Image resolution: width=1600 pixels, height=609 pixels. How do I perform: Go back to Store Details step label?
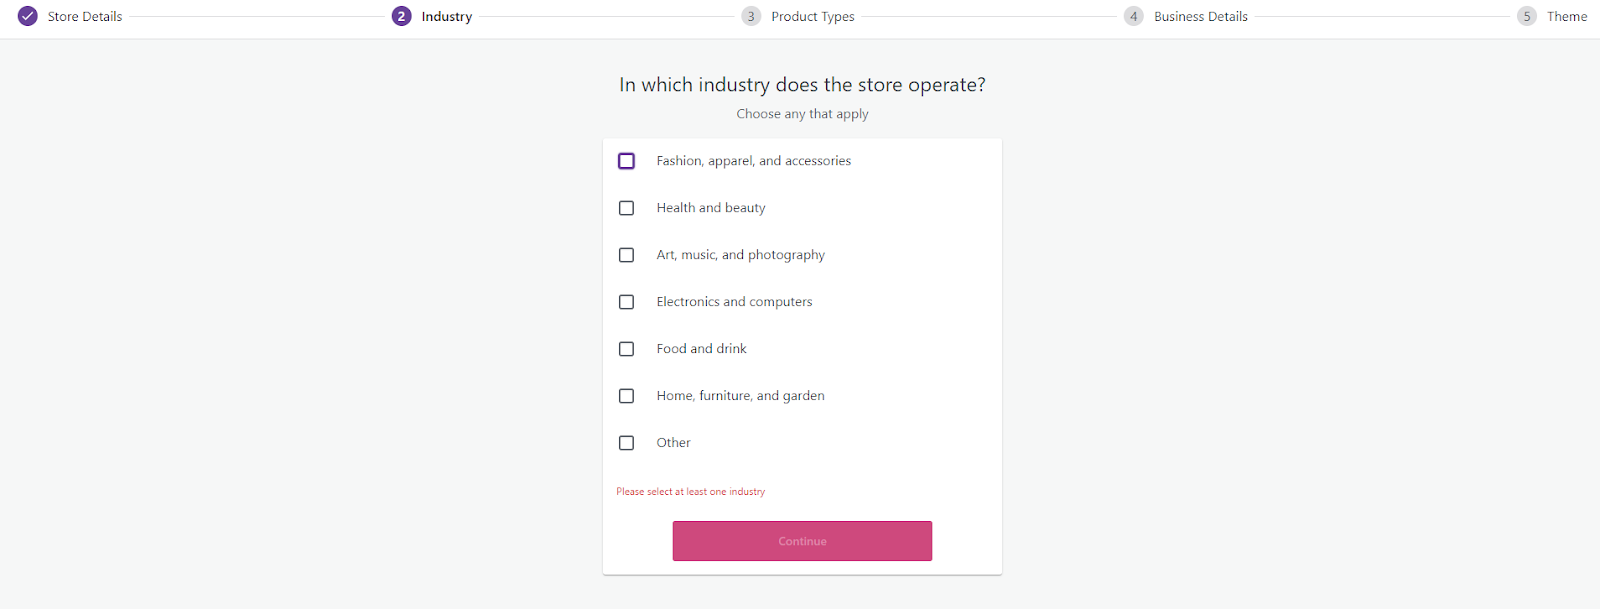85,16
